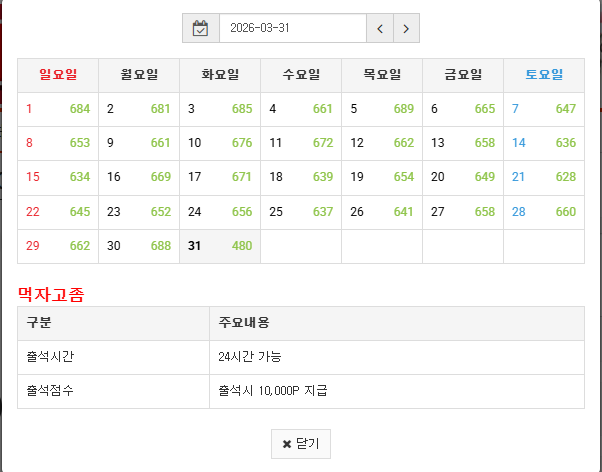
Task: Click the 먹자고좀 heading
Action: coord(51,294)
